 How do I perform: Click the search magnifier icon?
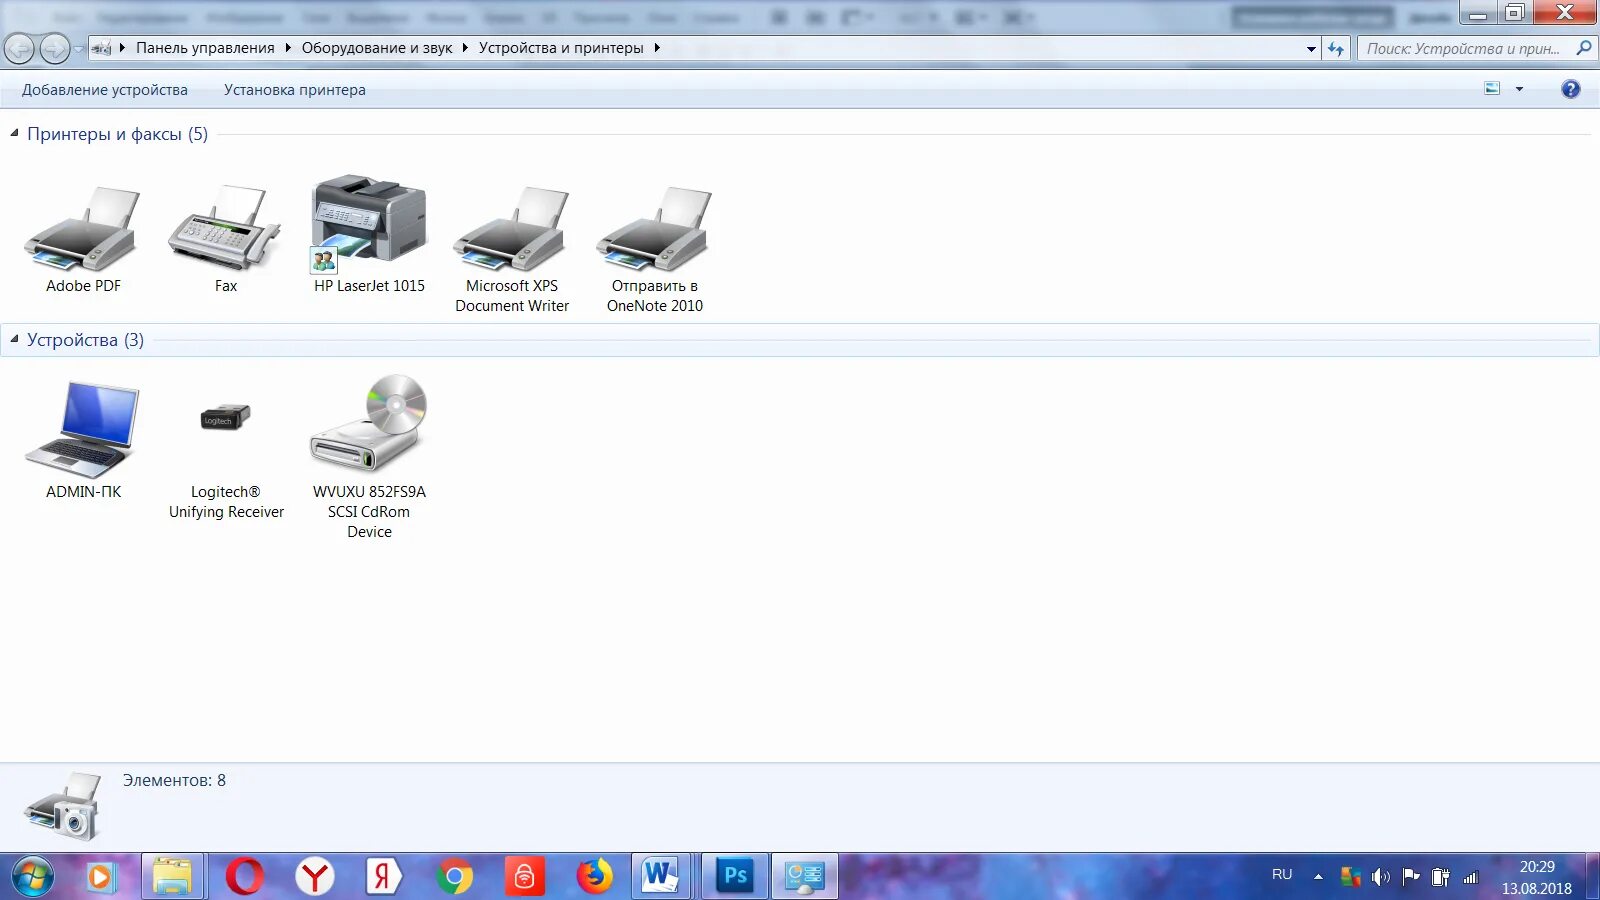point(1583,48)
